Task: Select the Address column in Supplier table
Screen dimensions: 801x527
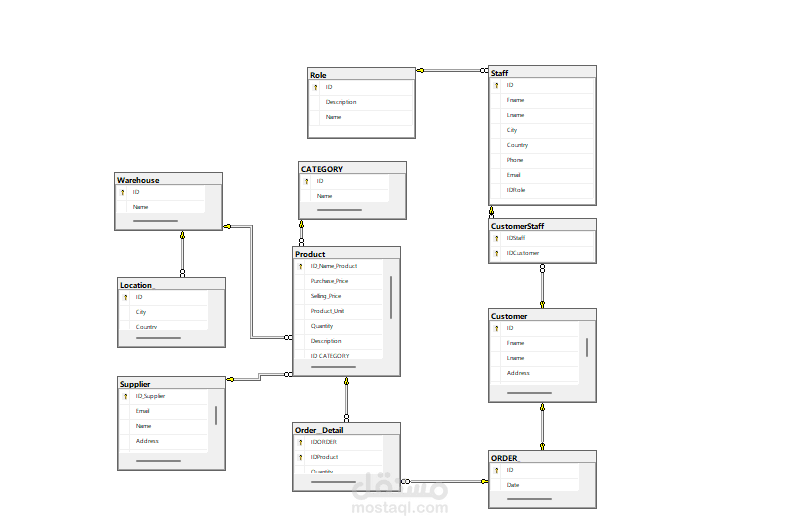Action: [x=164, y=441]
